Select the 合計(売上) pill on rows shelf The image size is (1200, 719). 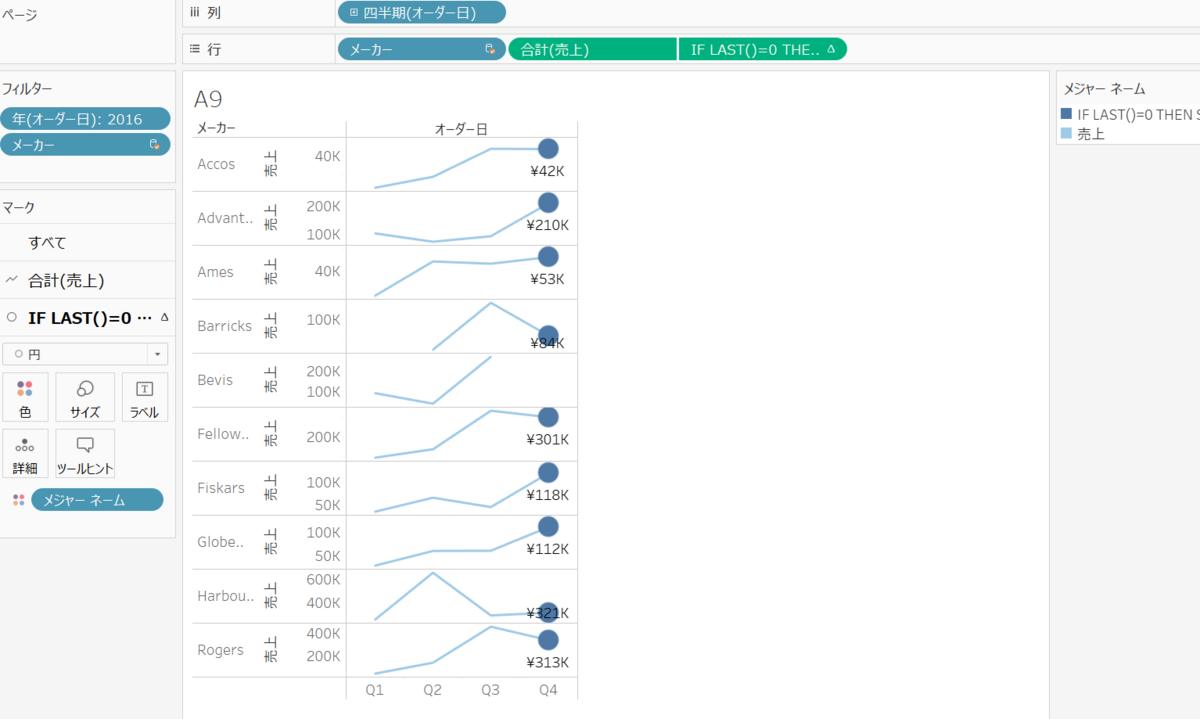tap(592, 49)
